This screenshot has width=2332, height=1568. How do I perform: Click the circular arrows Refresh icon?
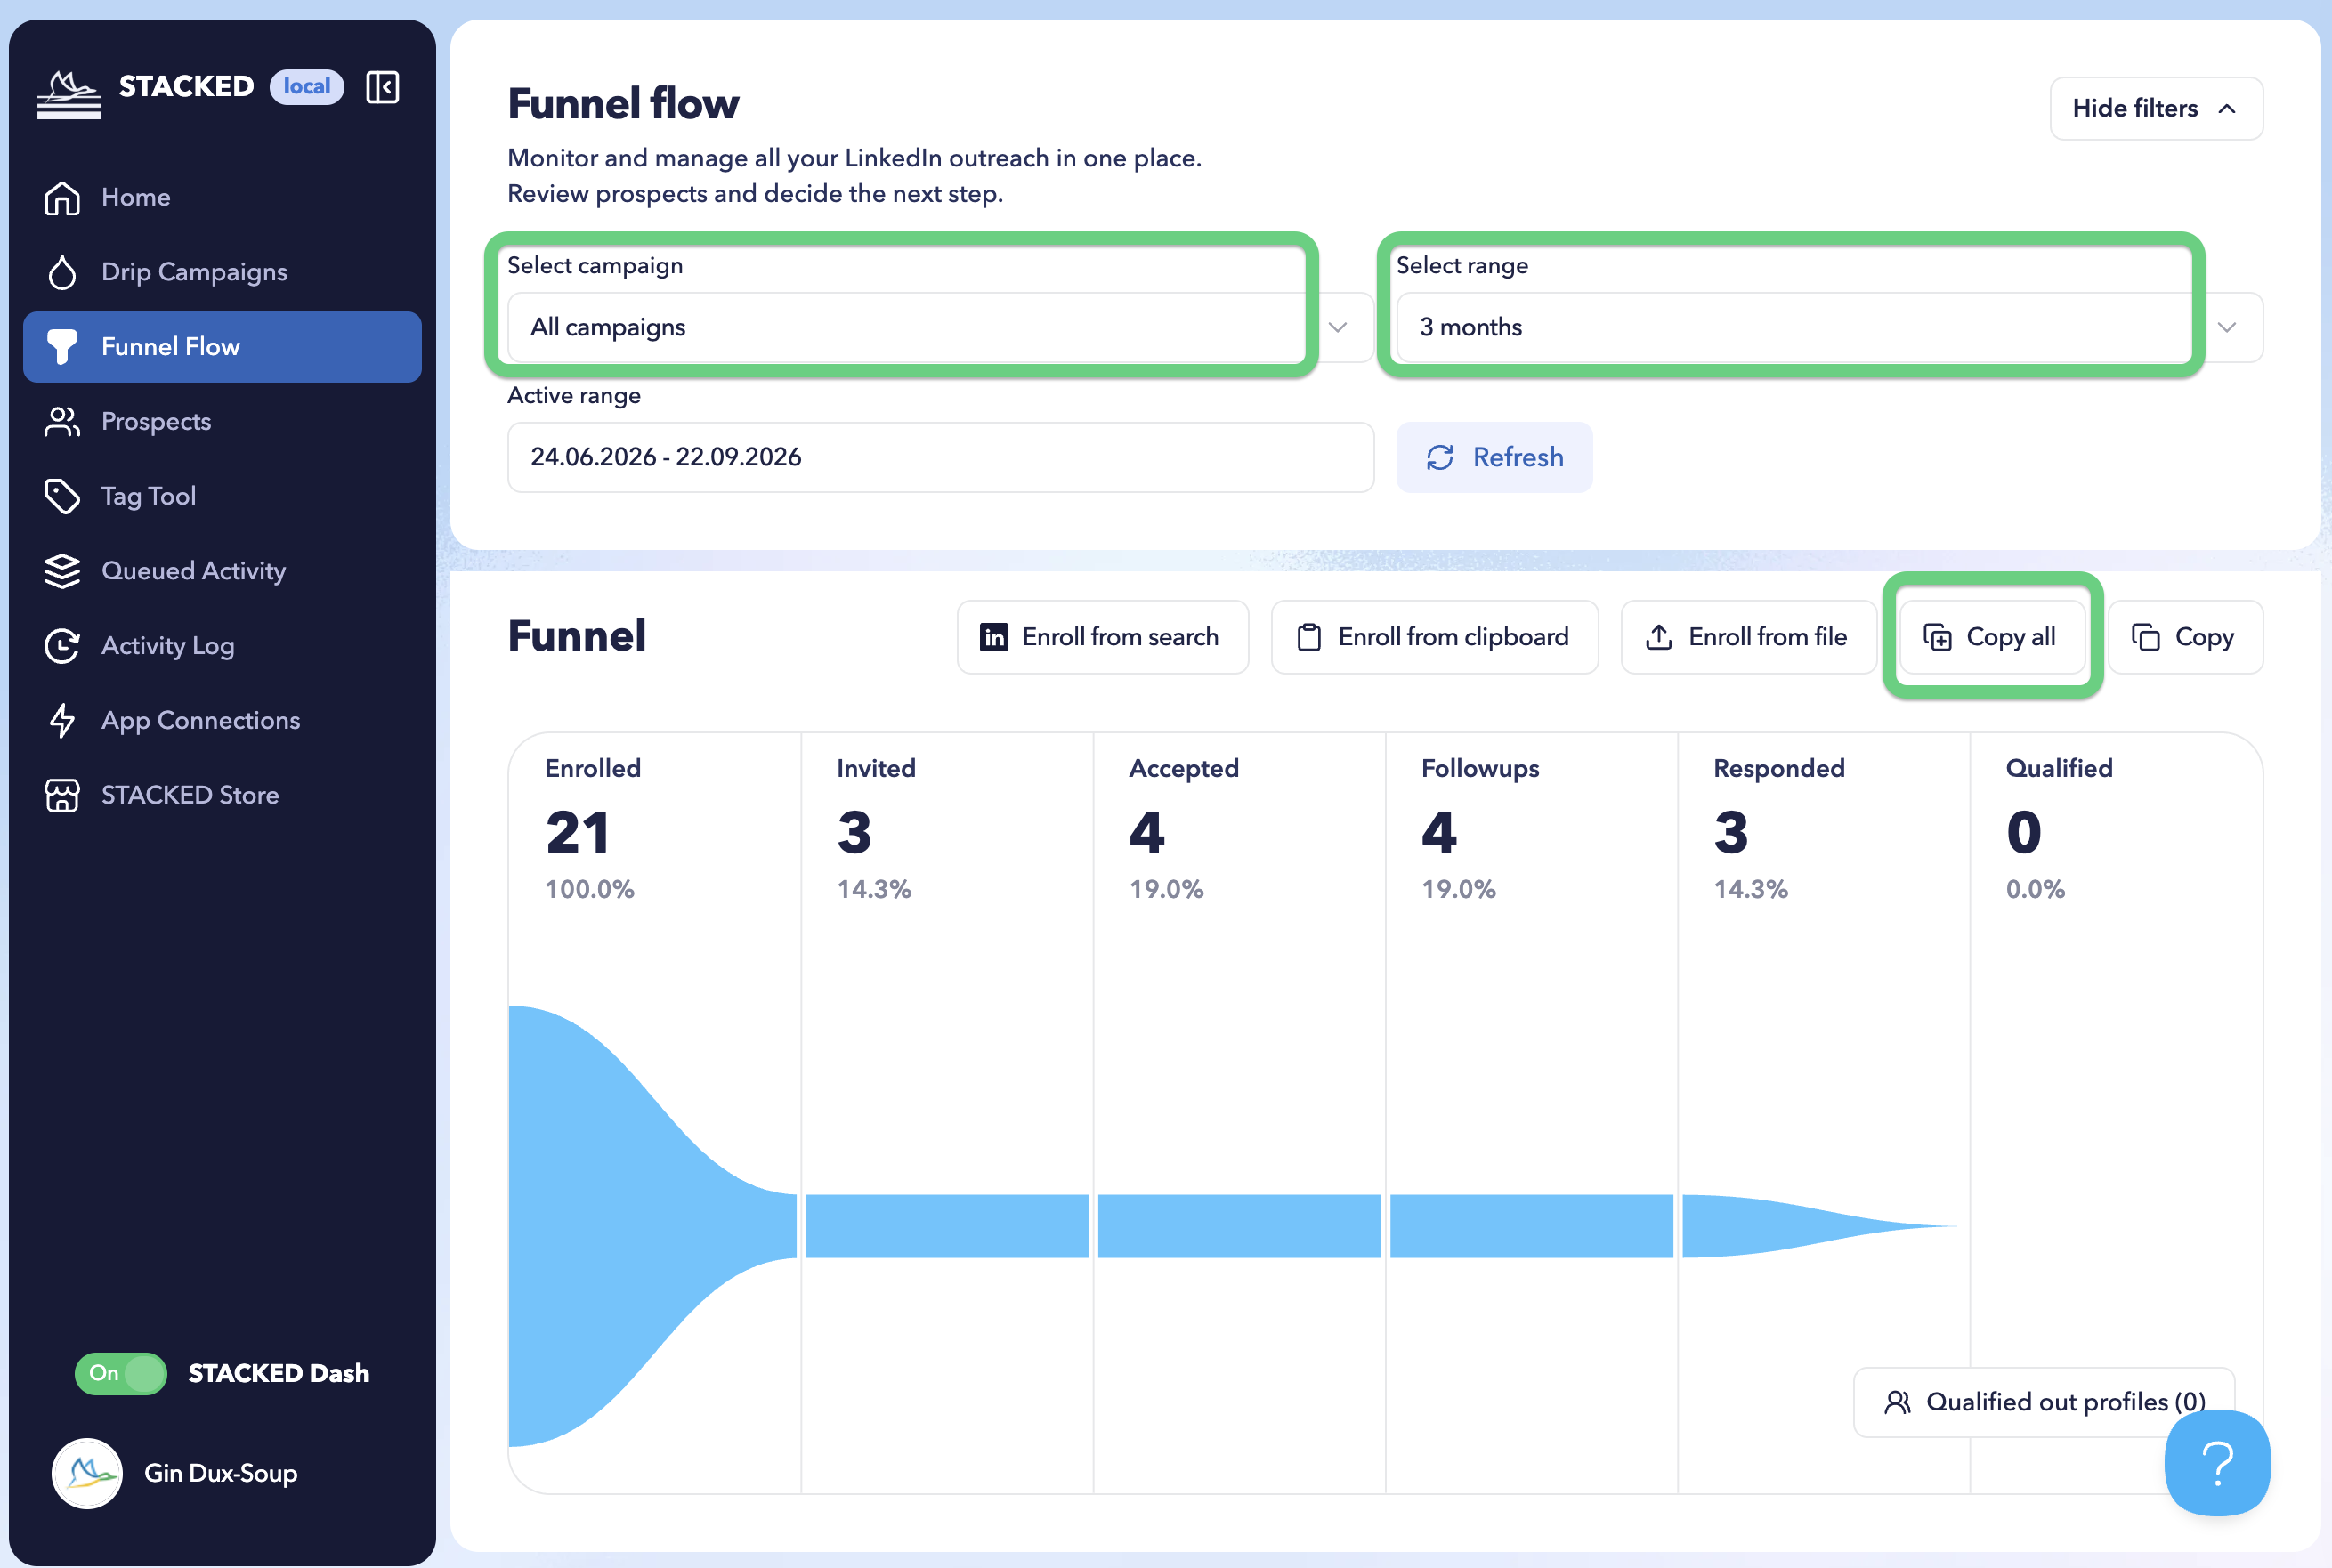click(1440, 457)
